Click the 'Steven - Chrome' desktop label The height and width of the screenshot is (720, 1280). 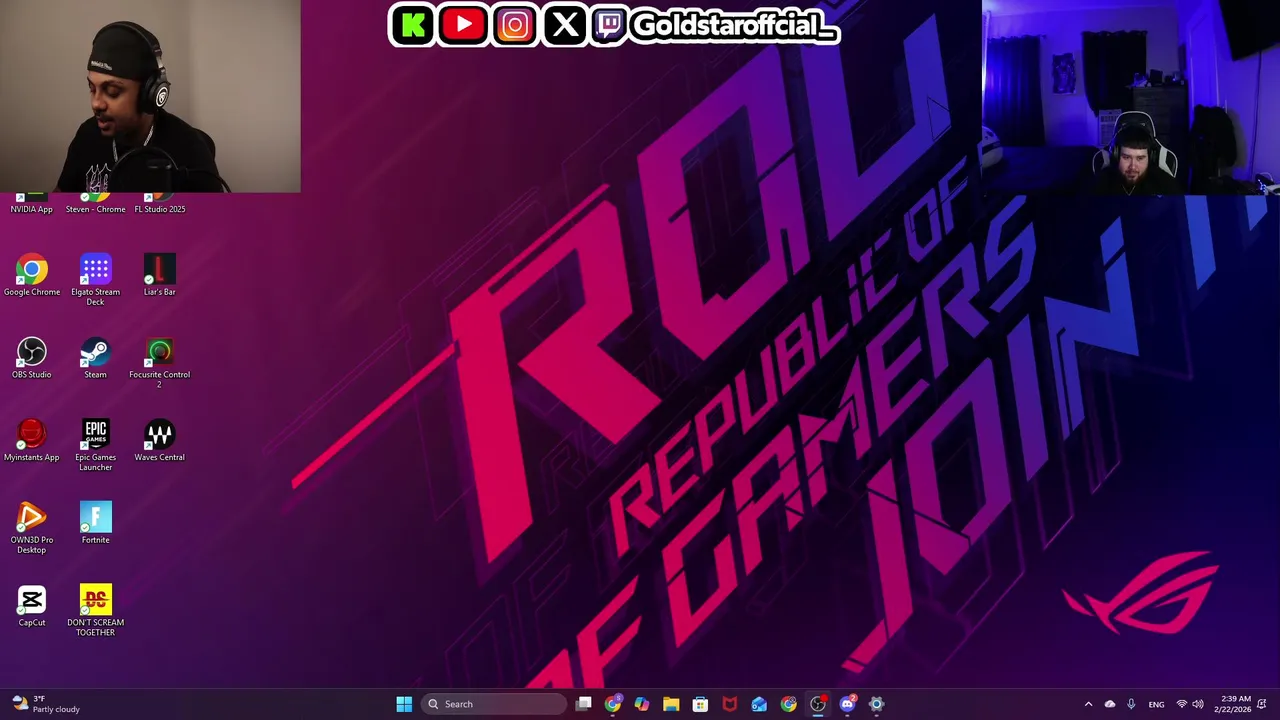(96, 209)
